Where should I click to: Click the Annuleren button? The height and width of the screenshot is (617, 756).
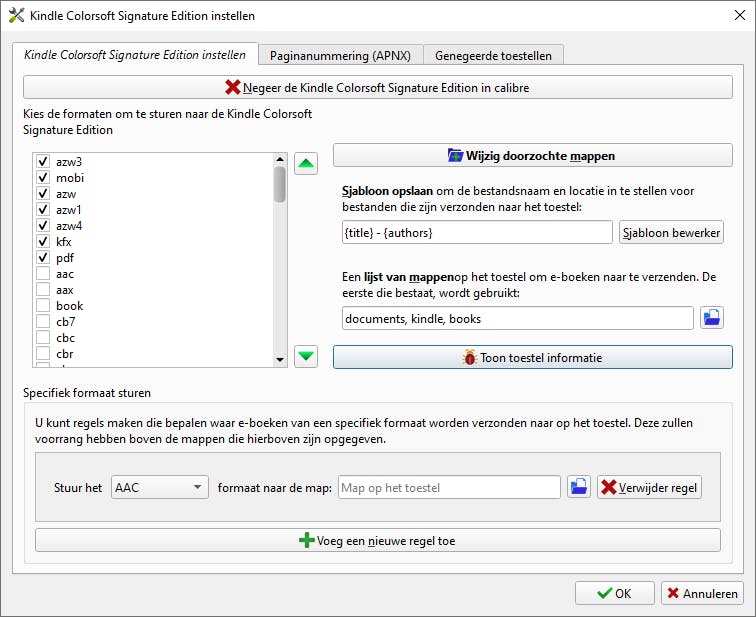pos(702,593)
